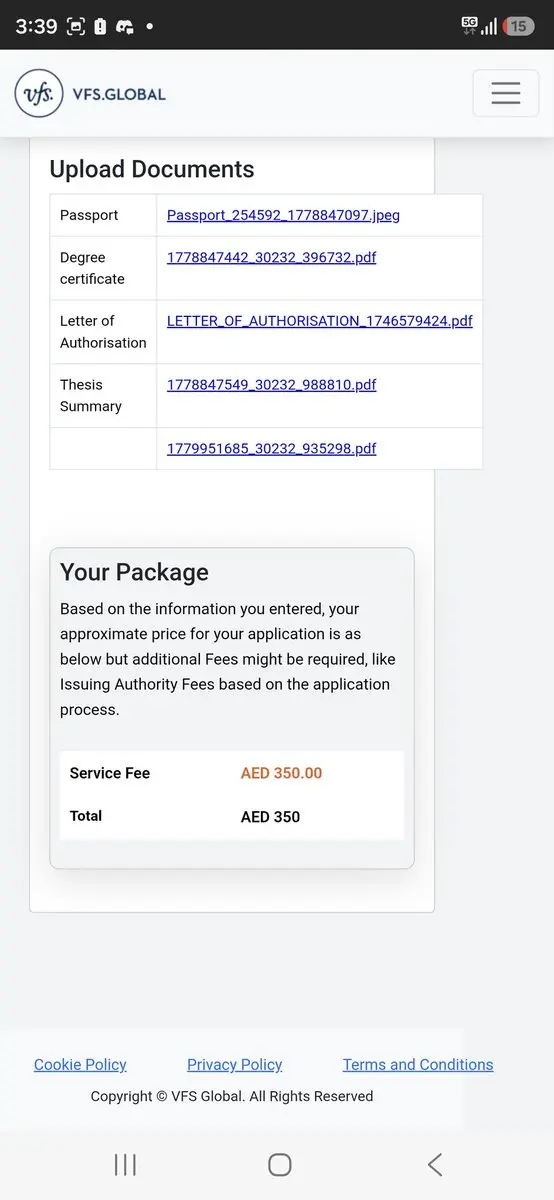
Task: Open Terms and Conditions link
Action: pos(418,1065)
